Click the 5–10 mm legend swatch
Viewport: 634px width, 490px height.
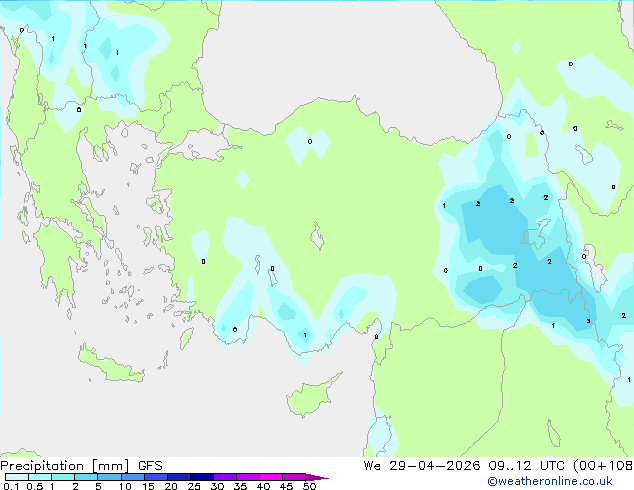click(109, 477)
